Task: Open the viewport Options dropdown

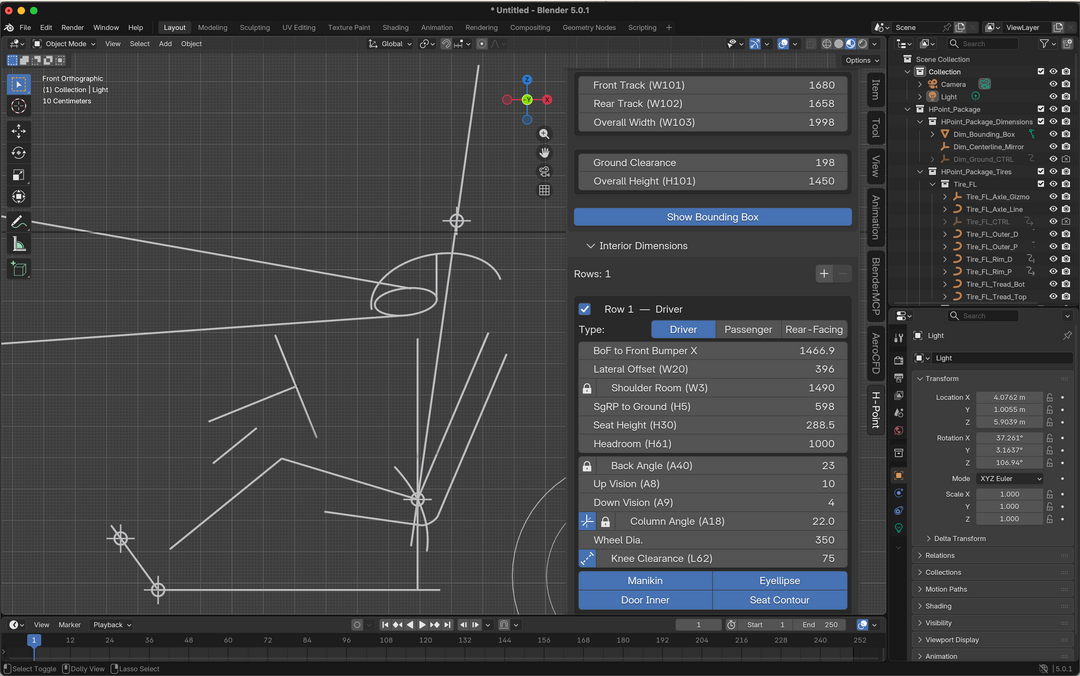Action: (x=862, y=60)
